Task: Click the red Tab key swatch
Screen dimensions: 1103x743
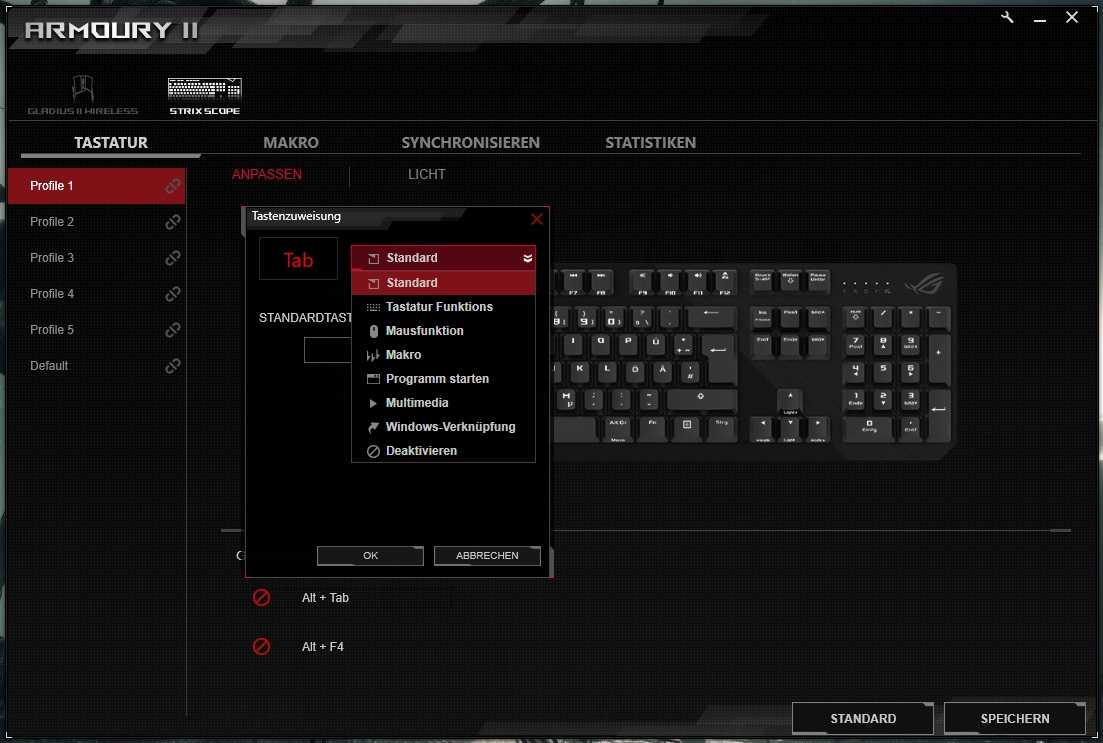Action: pyautogui.click(x=298, y=259)
